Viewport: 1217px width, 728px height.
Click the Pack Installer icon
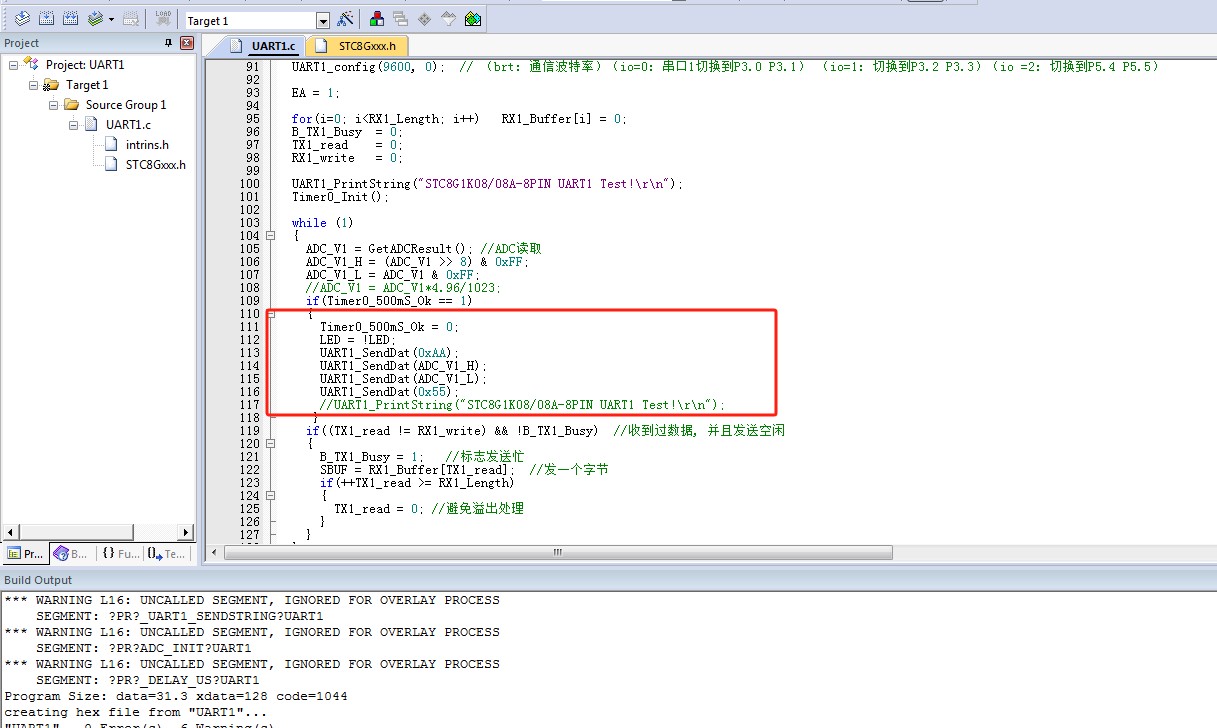point(473,19)
